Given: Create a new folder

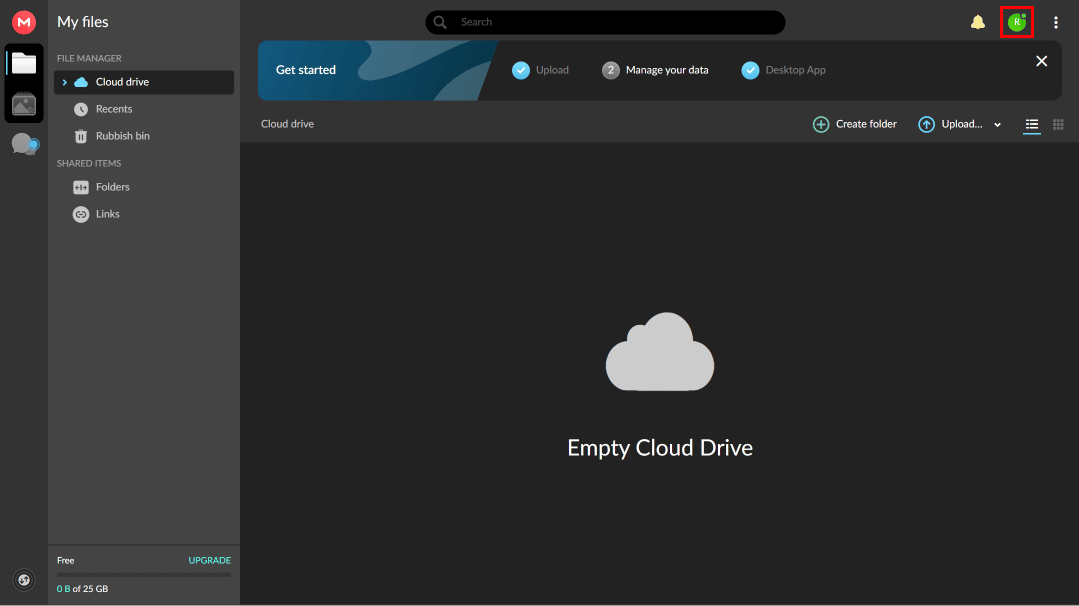Looking at the screenshot, I should coord(855,125).
